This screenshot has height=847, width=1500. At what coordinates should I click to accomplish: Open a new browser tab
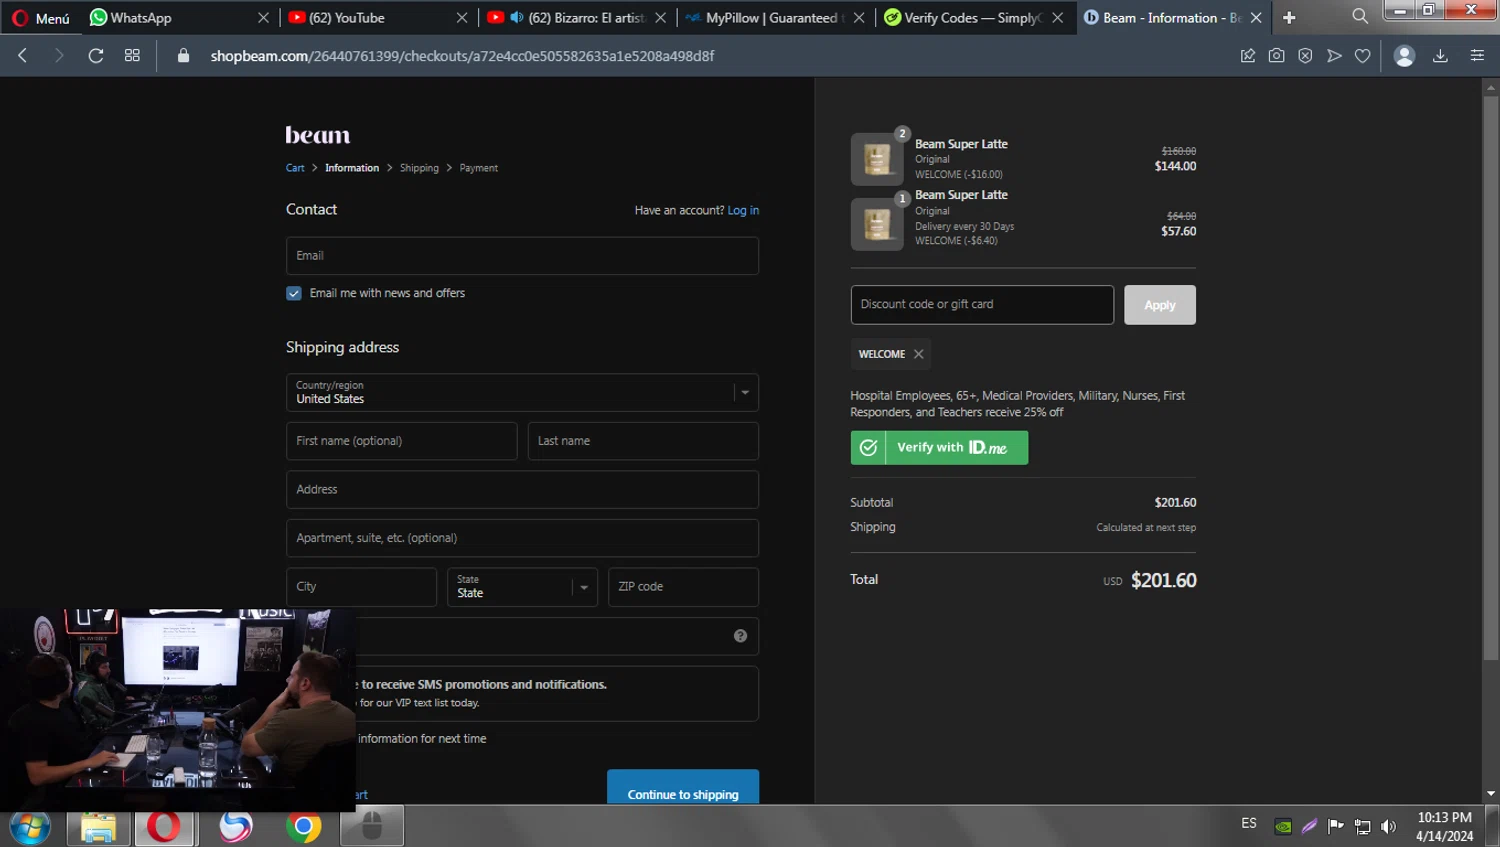point(1289,18)
